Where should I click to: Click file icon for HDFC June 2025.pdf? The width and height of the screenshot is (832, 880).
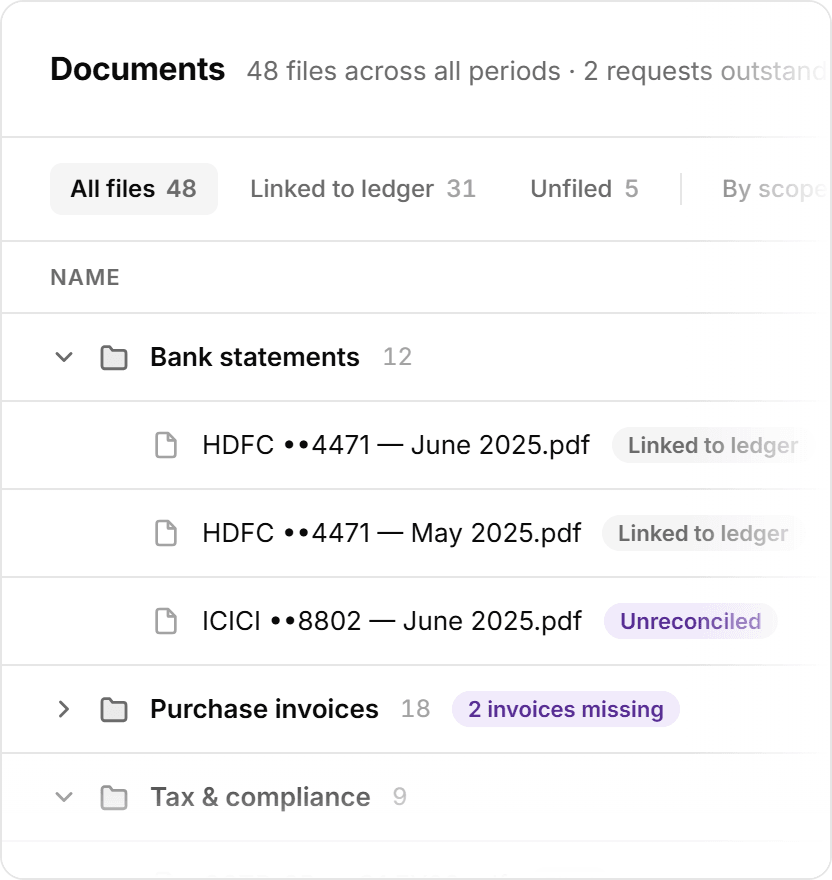[166, 445]
